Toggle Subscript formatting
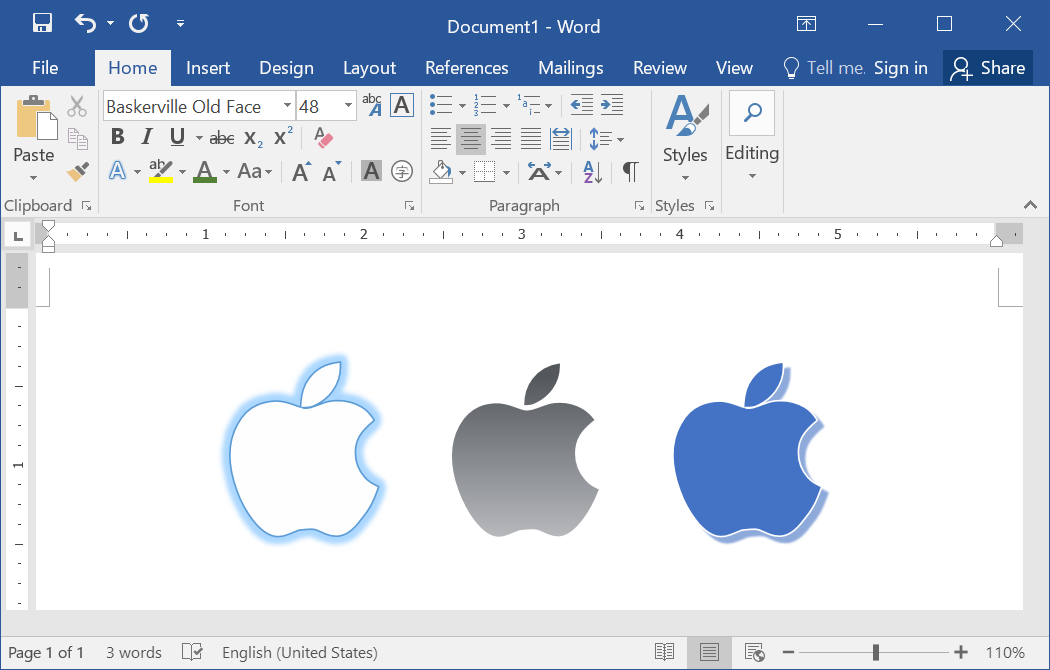 tap(253, 138)
